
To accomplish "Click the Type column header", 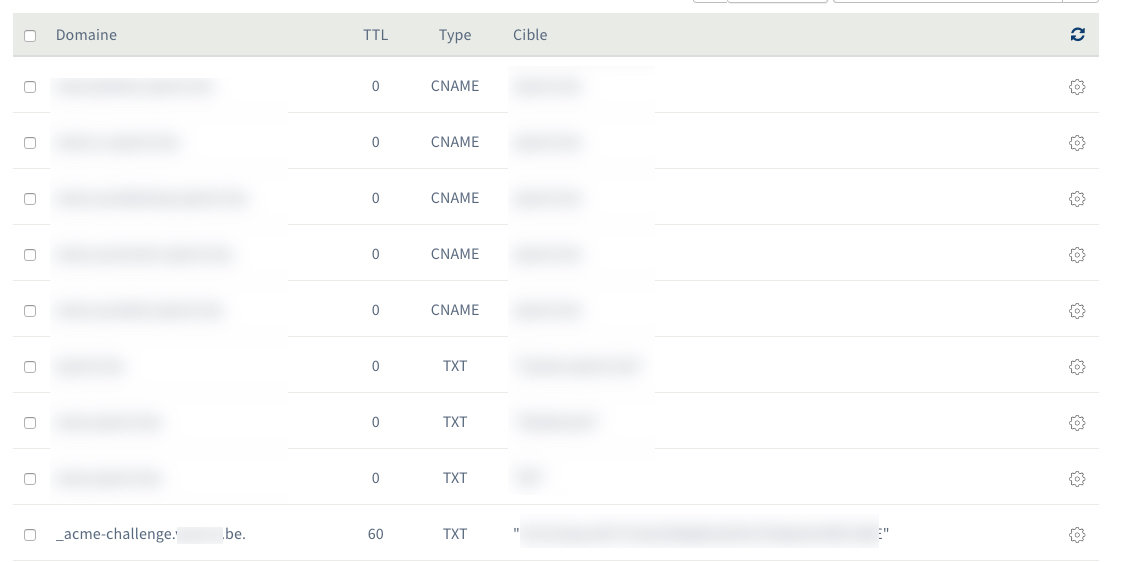I will pyautogui.click(x=455, y=35).
